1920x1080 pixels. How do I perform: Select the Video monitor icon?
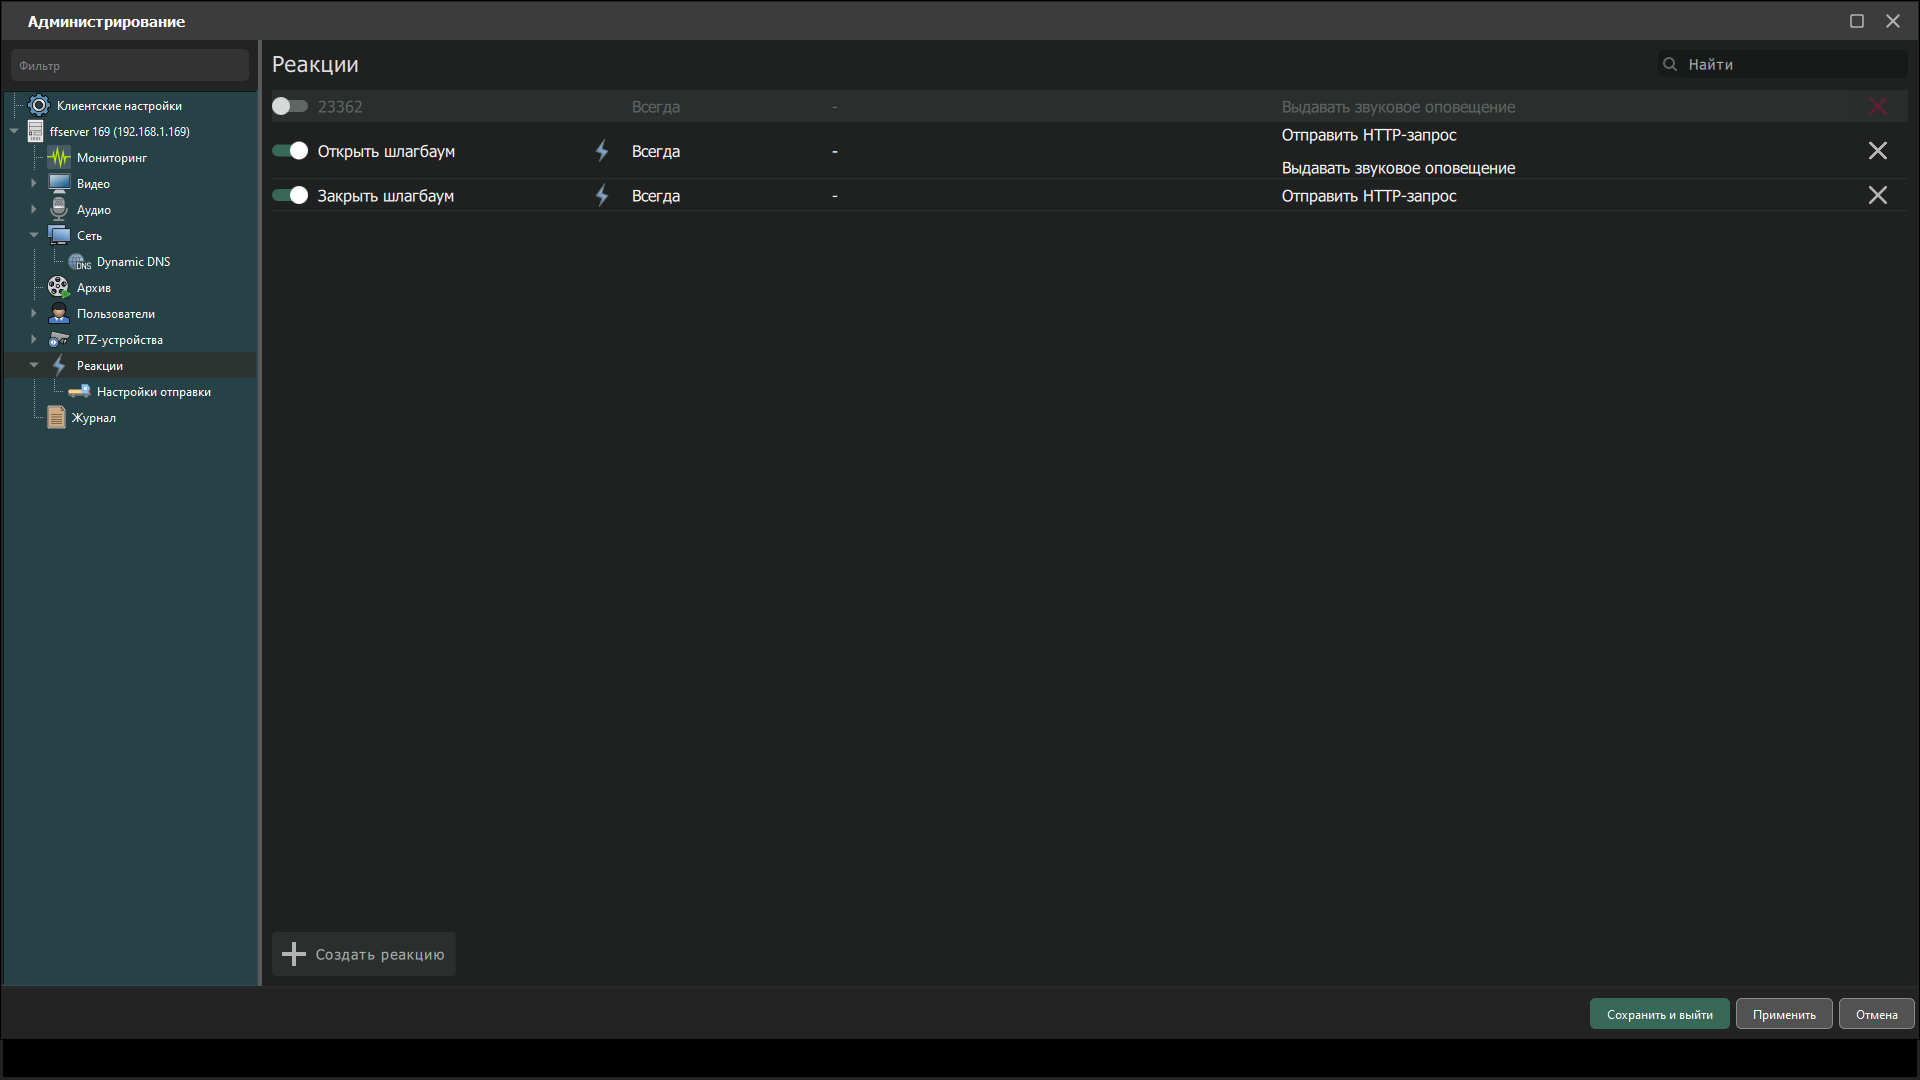[x=59, y=184]
